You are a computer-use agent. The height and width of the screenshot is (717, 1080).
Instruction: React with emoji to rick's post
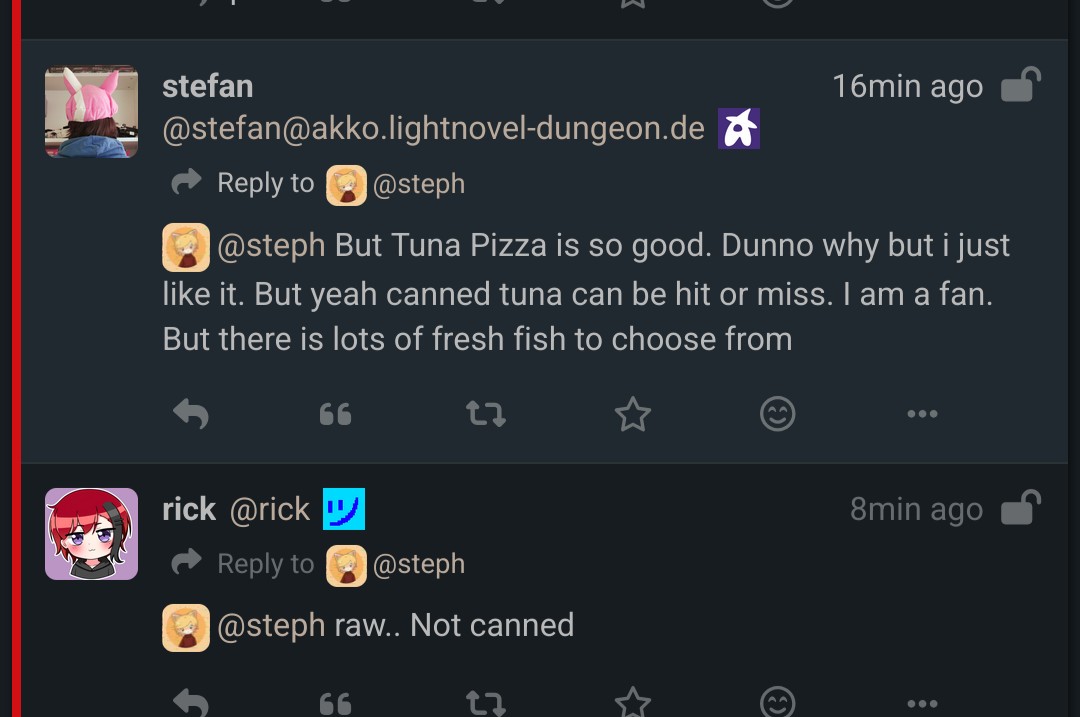777,703
